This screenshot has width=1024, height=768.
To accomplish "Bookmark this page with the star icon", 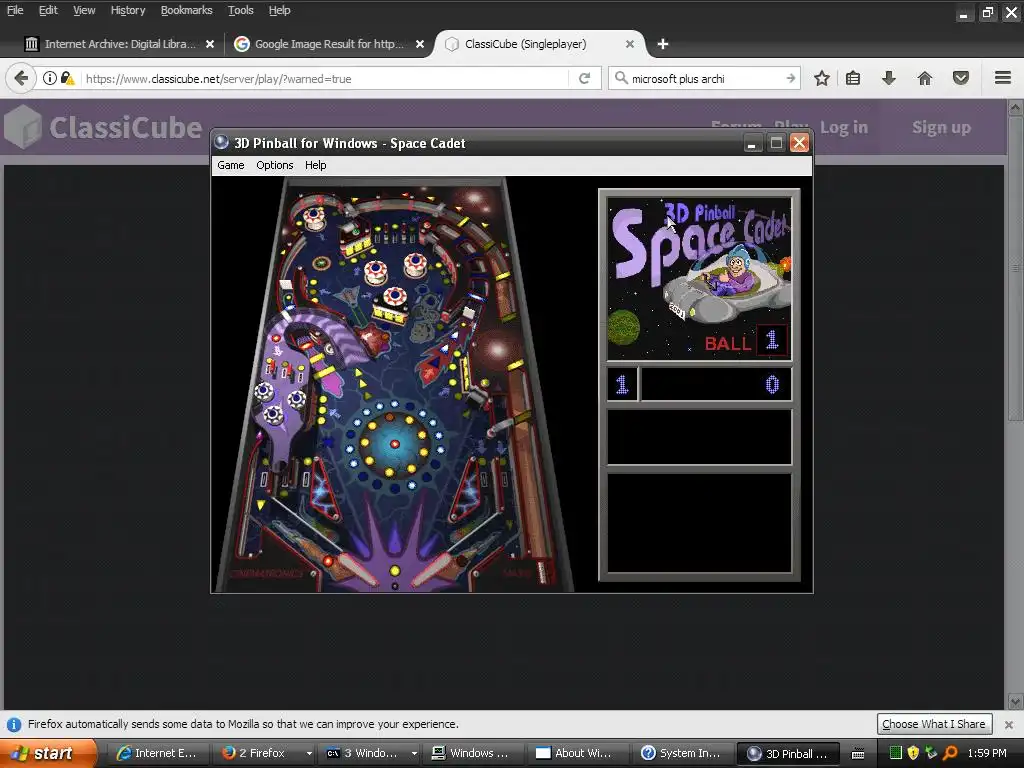I will pos(822,78).
